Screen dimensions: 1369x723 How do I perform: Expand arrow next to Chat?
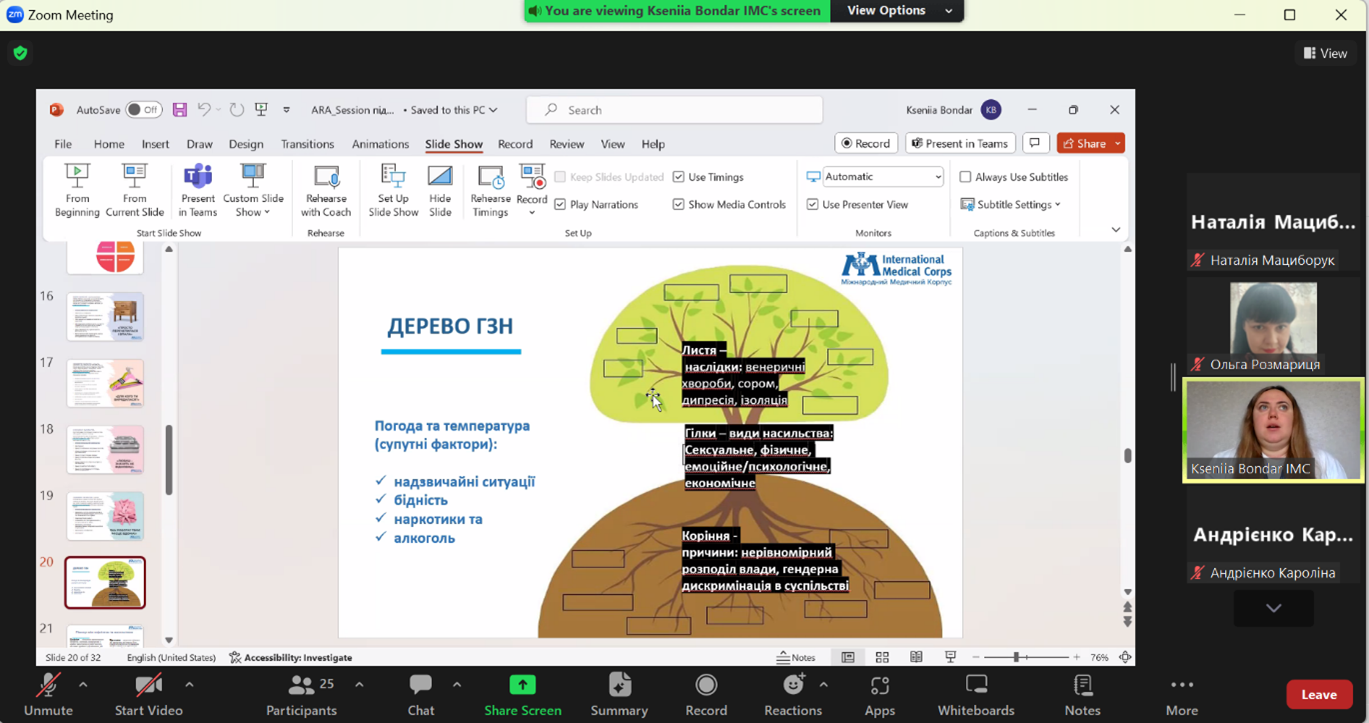(457, 685)
